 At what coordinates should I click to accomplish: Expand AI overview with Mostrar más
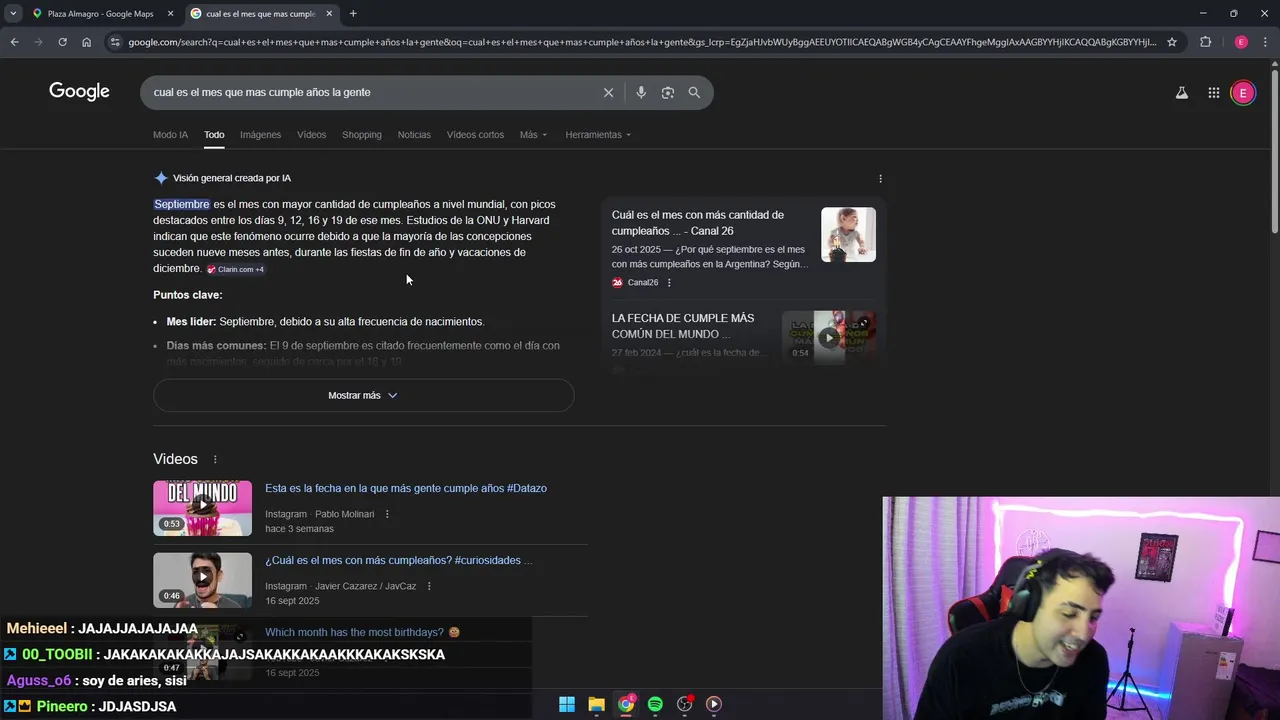tap(363, 395)
